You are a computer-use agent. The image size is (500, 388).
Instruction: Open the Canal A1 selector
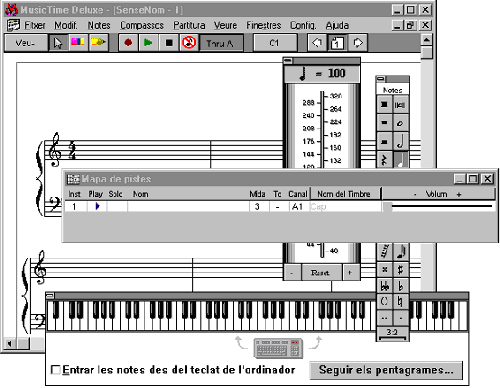(x=298, y=207)
